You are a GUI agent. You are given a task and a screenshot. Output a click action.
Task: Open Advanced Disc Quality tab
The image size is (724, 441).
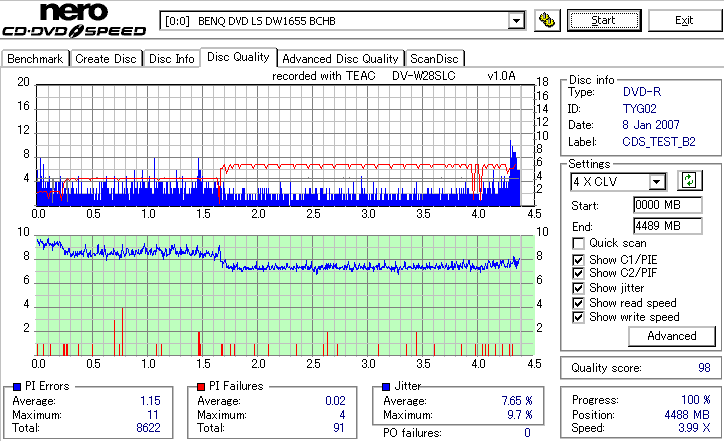click(x=340, y=59)
